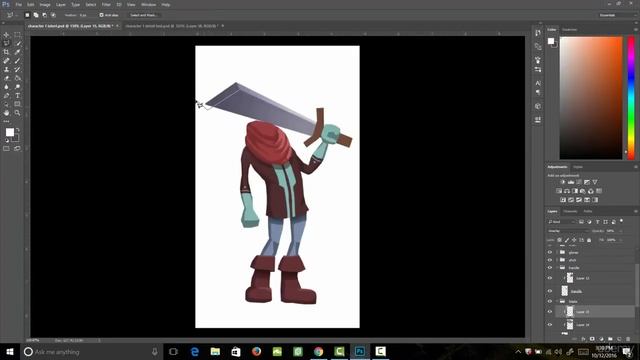Click Subtract from selection icon in options bar
Screen dimensions: 640x360
point(44,15)
